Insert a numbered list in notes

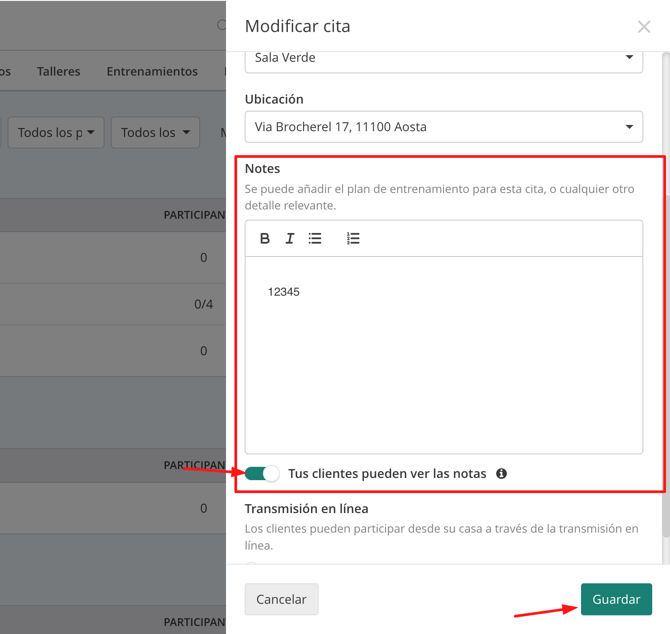click(353, 238)
